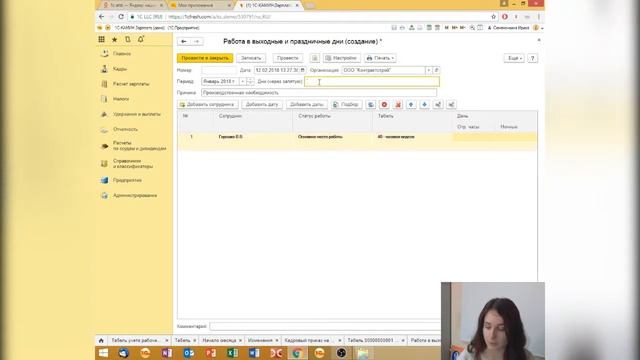Open Favorites star icon in sidebar
This screenshot has width=640, height=360.
[x=114, y=39]
